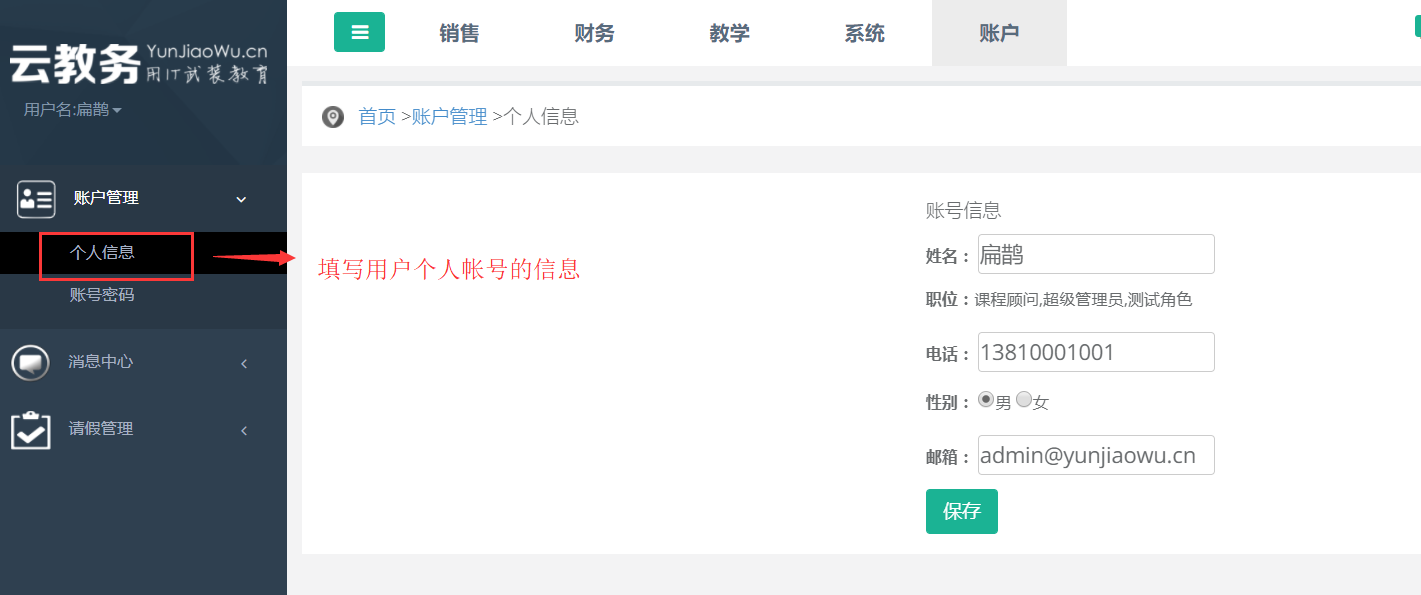Viewport: 1421px width, 595px height.
Task: Open 账户管理 breadcrumb link
Action: point(449,116)
